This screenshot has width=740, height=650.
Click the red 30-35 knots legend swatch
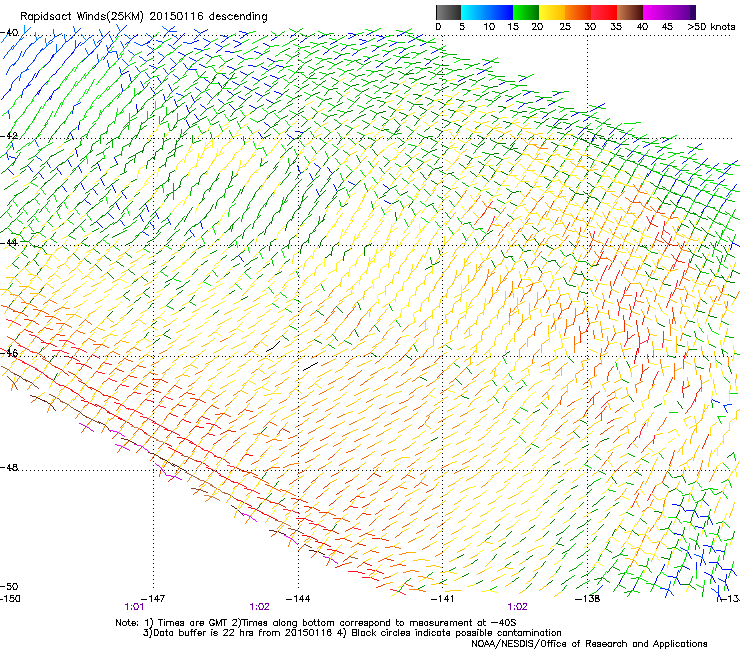pos(604,12)
